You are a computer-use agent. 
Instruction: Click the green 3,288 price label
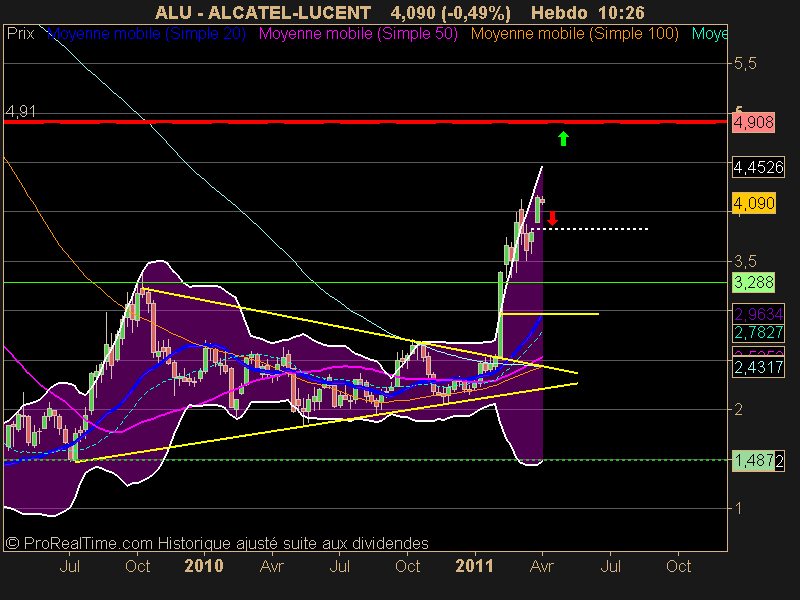[x=754, y=282]
